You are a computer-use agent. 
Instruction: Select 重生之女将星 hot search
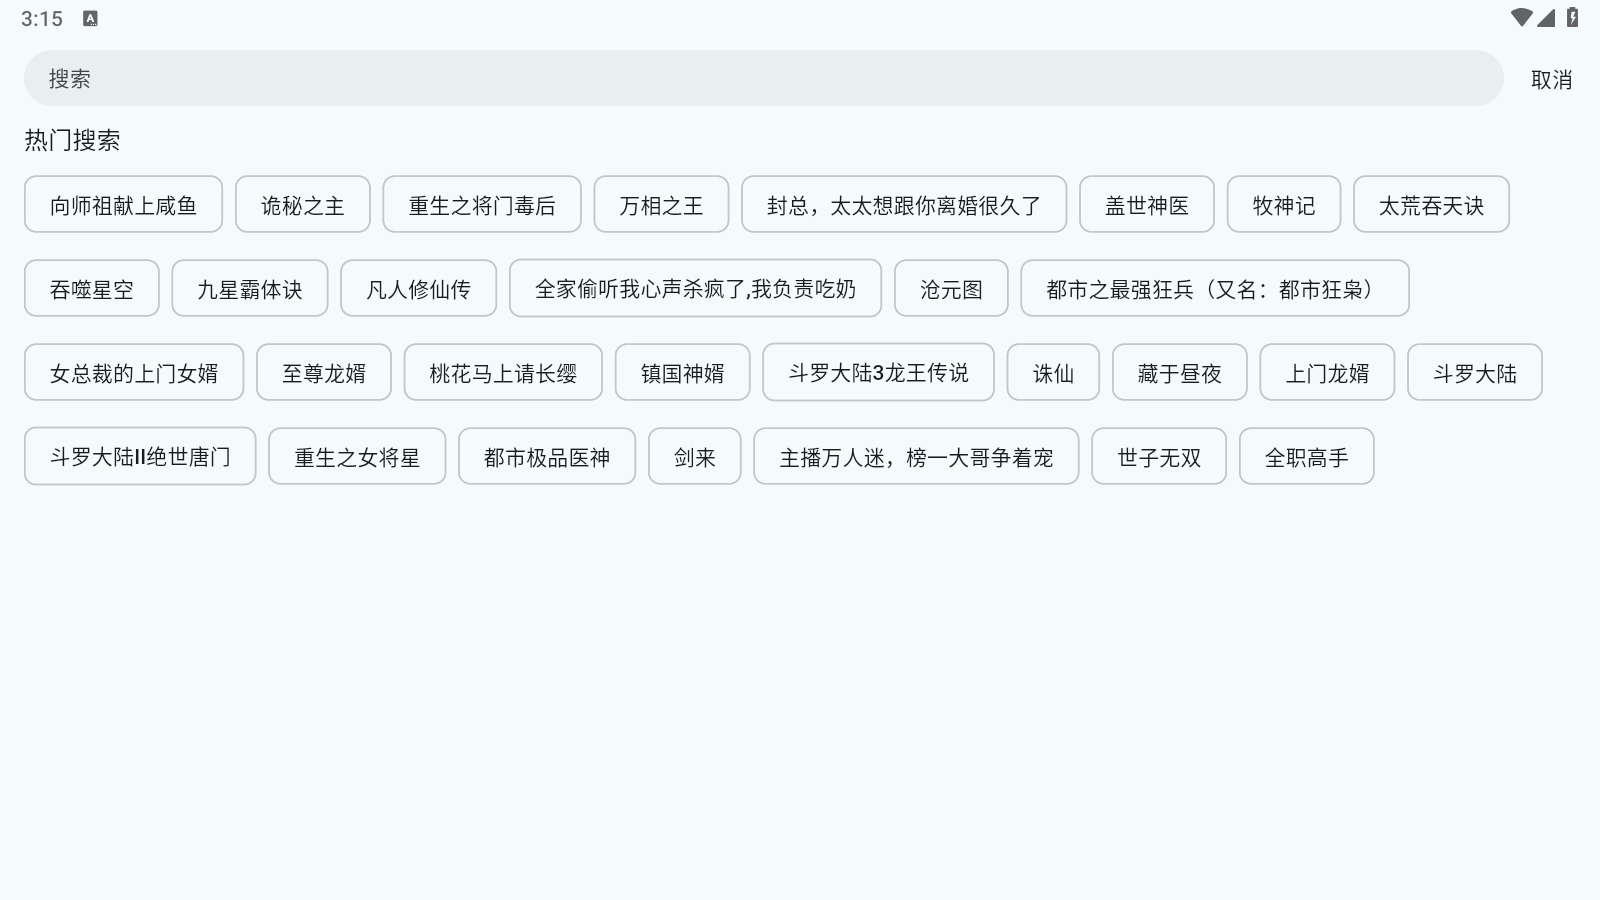356,456
